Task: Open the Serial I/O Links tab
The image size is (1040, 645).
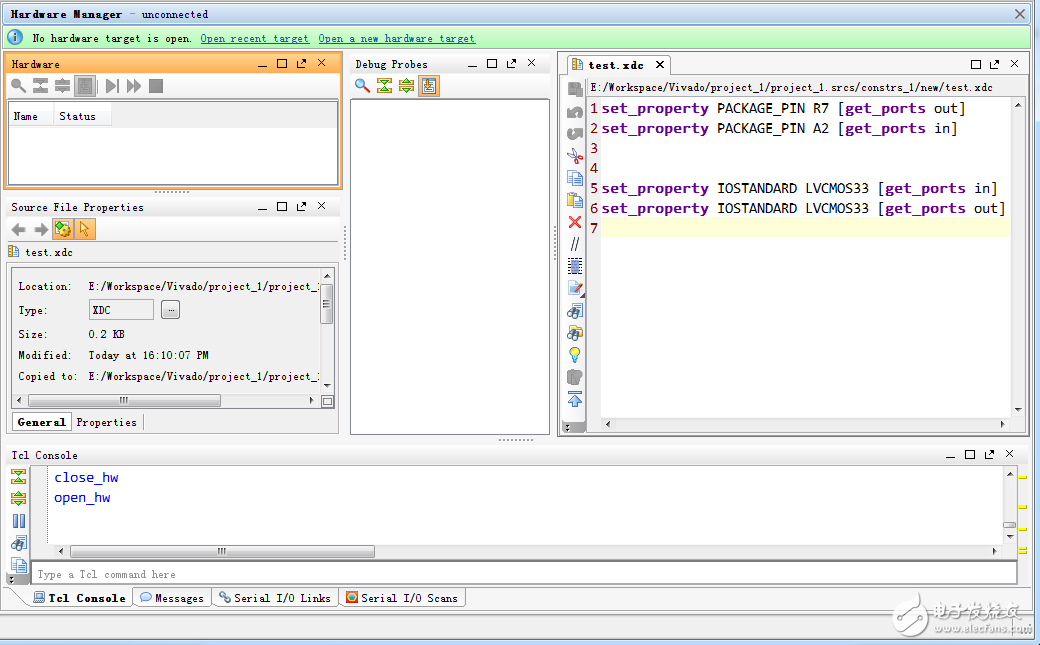Action: coord(275,598)
